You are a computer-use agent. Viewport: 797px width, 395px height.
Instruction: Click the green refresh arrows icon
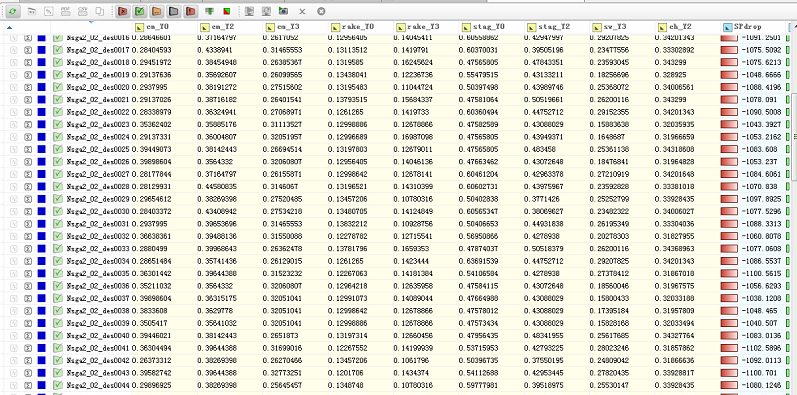click(12, 11)
